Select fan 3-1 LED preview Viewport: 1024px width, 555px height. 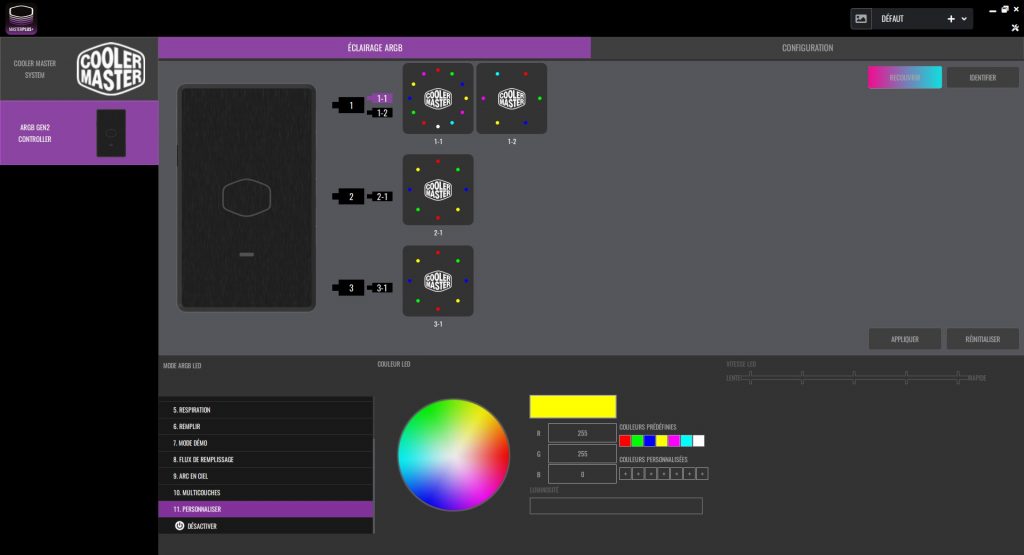[x=438, y=281]
